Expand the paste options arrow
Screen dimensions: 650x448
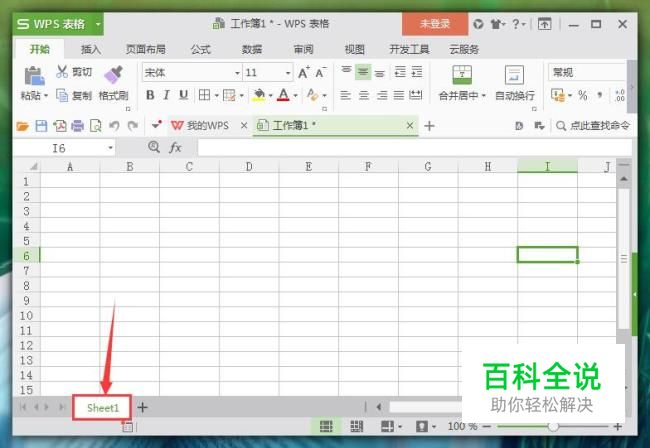pos(46,96)
